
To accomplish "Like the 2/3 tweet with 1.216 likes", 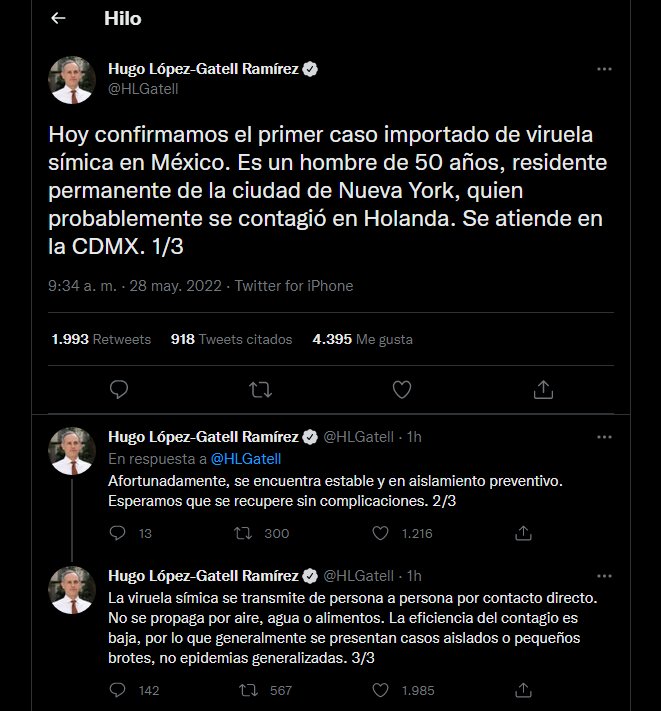I will click(x=380, y=534).
